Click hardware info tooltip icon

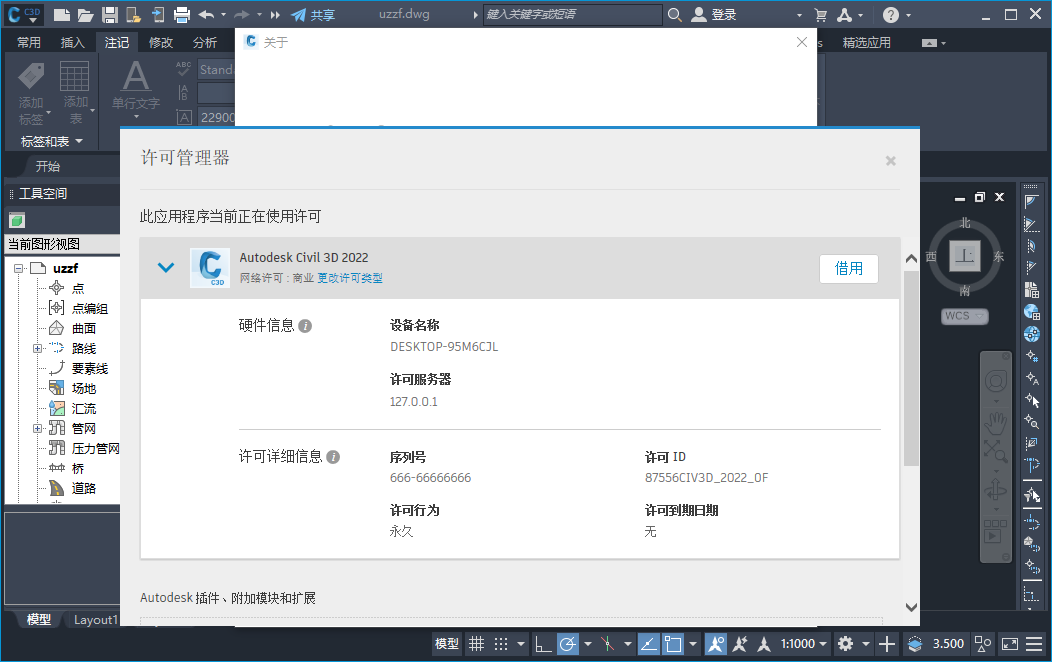click(x=306, y=326)
